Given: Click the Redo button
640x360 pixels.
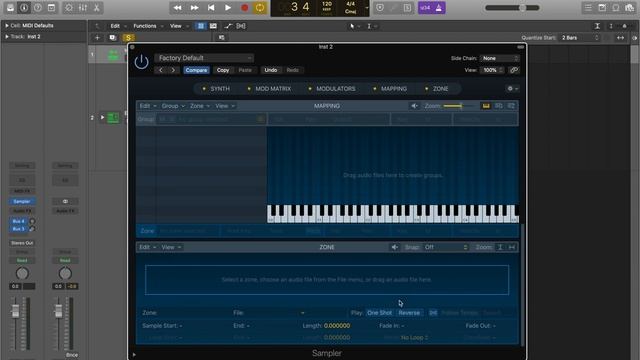Looking at the screenshot, I should point(293,70).
